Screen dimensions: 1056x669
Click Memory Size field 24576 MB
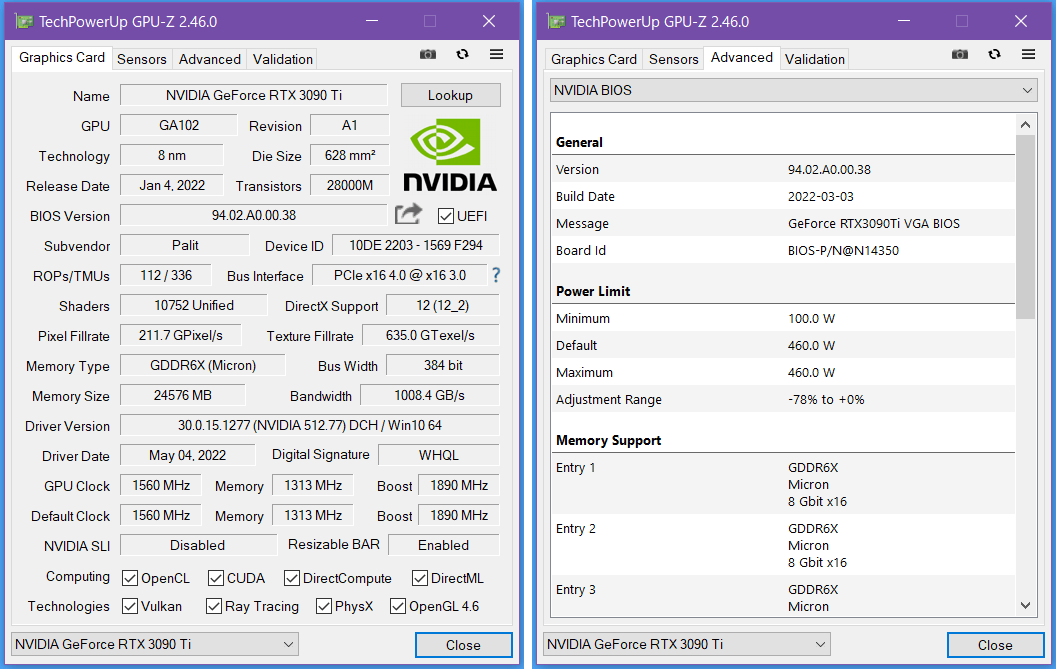pyautogui.click(x=183, y=395)
